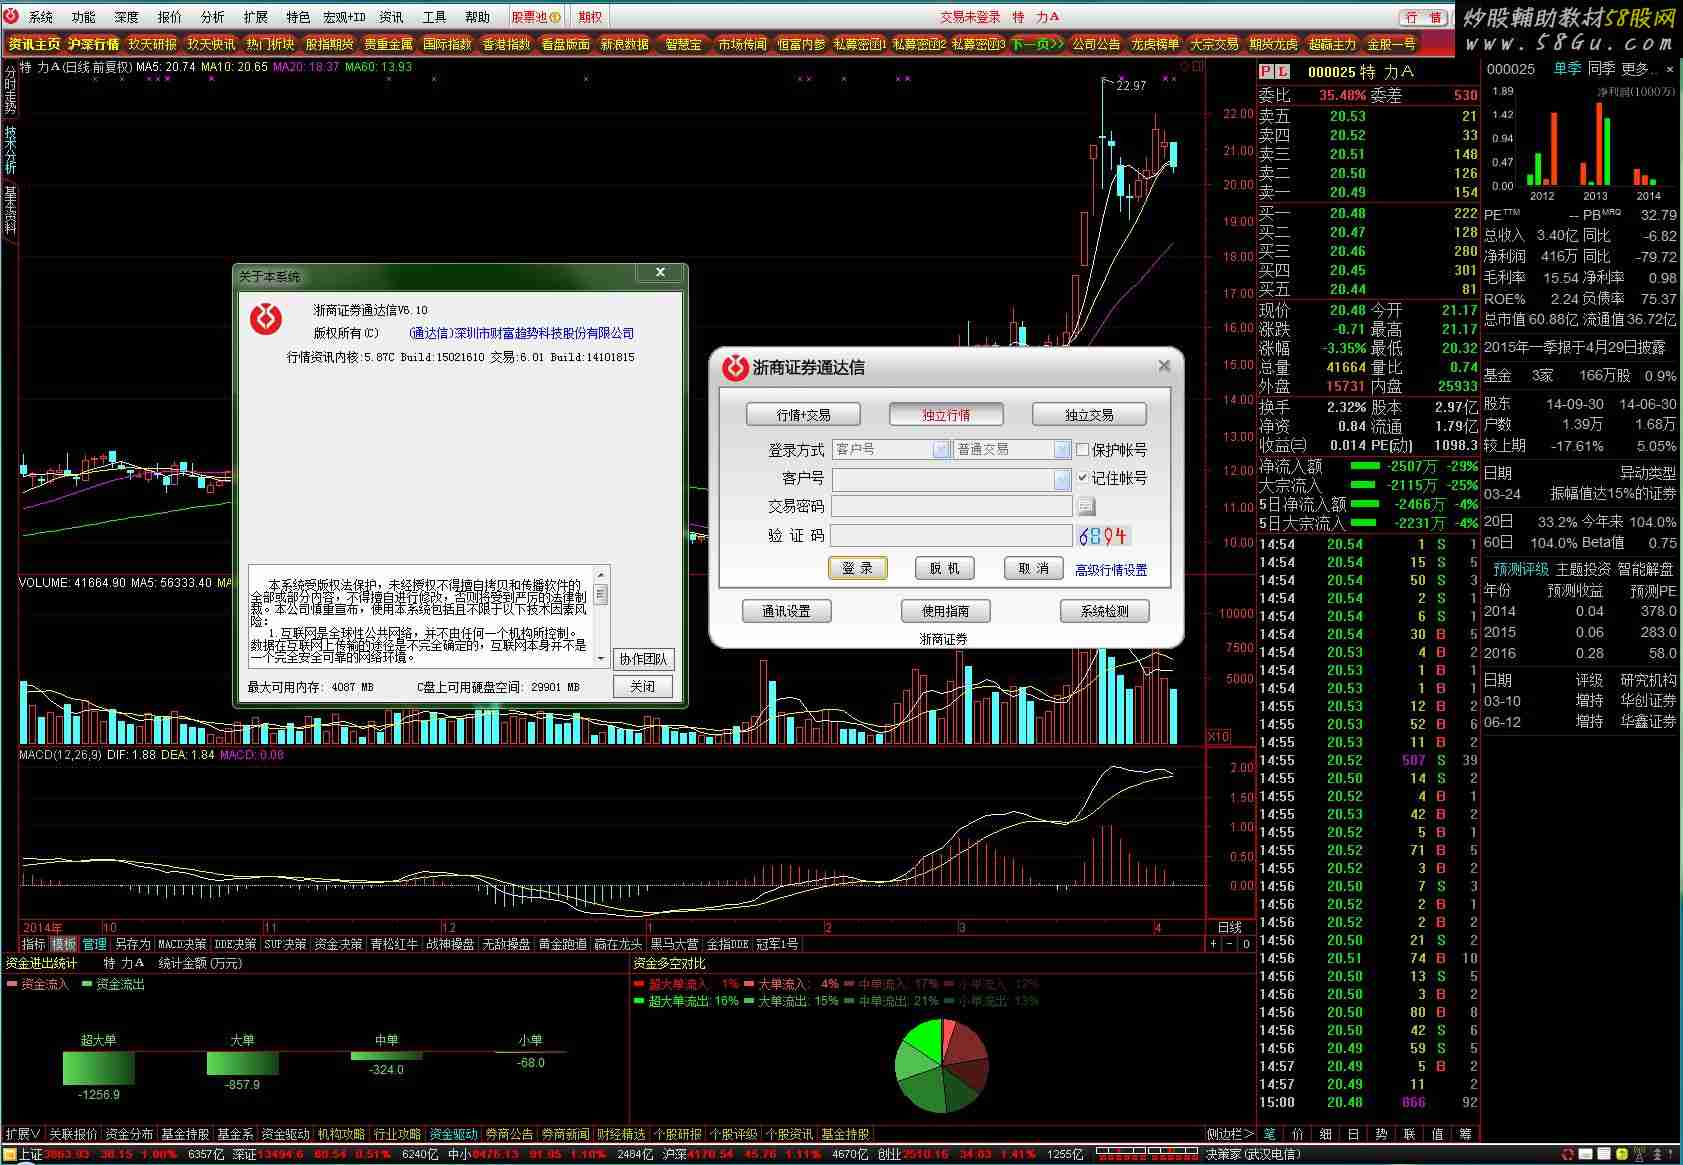Close the financial side panel with the x

coord(1669,69)
